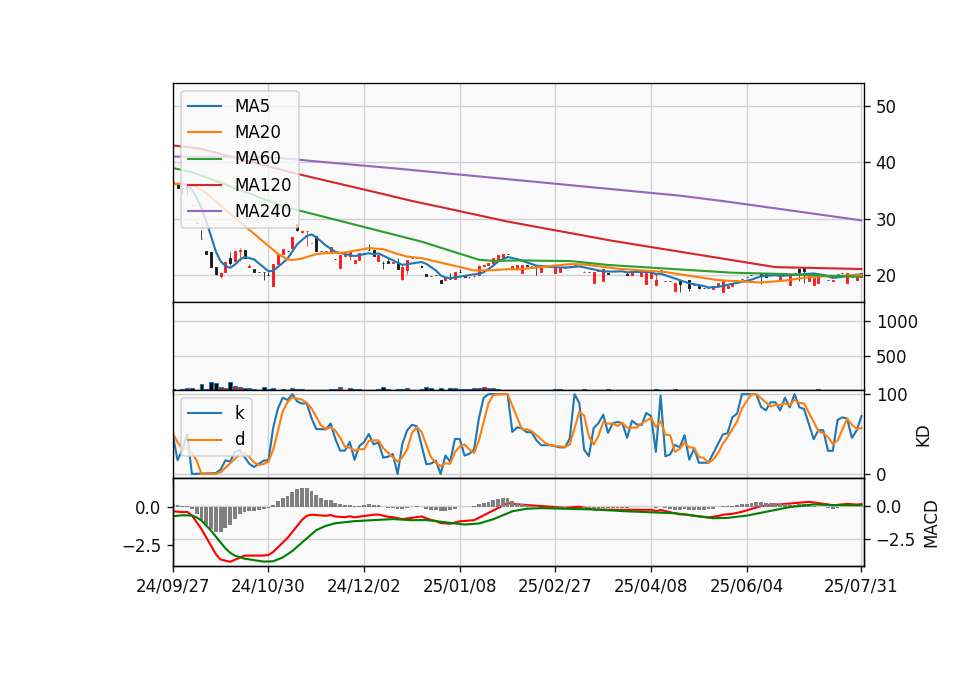Click the orange MA20 legend line sample
The image size is (960, 690).
tap(204, 133)
